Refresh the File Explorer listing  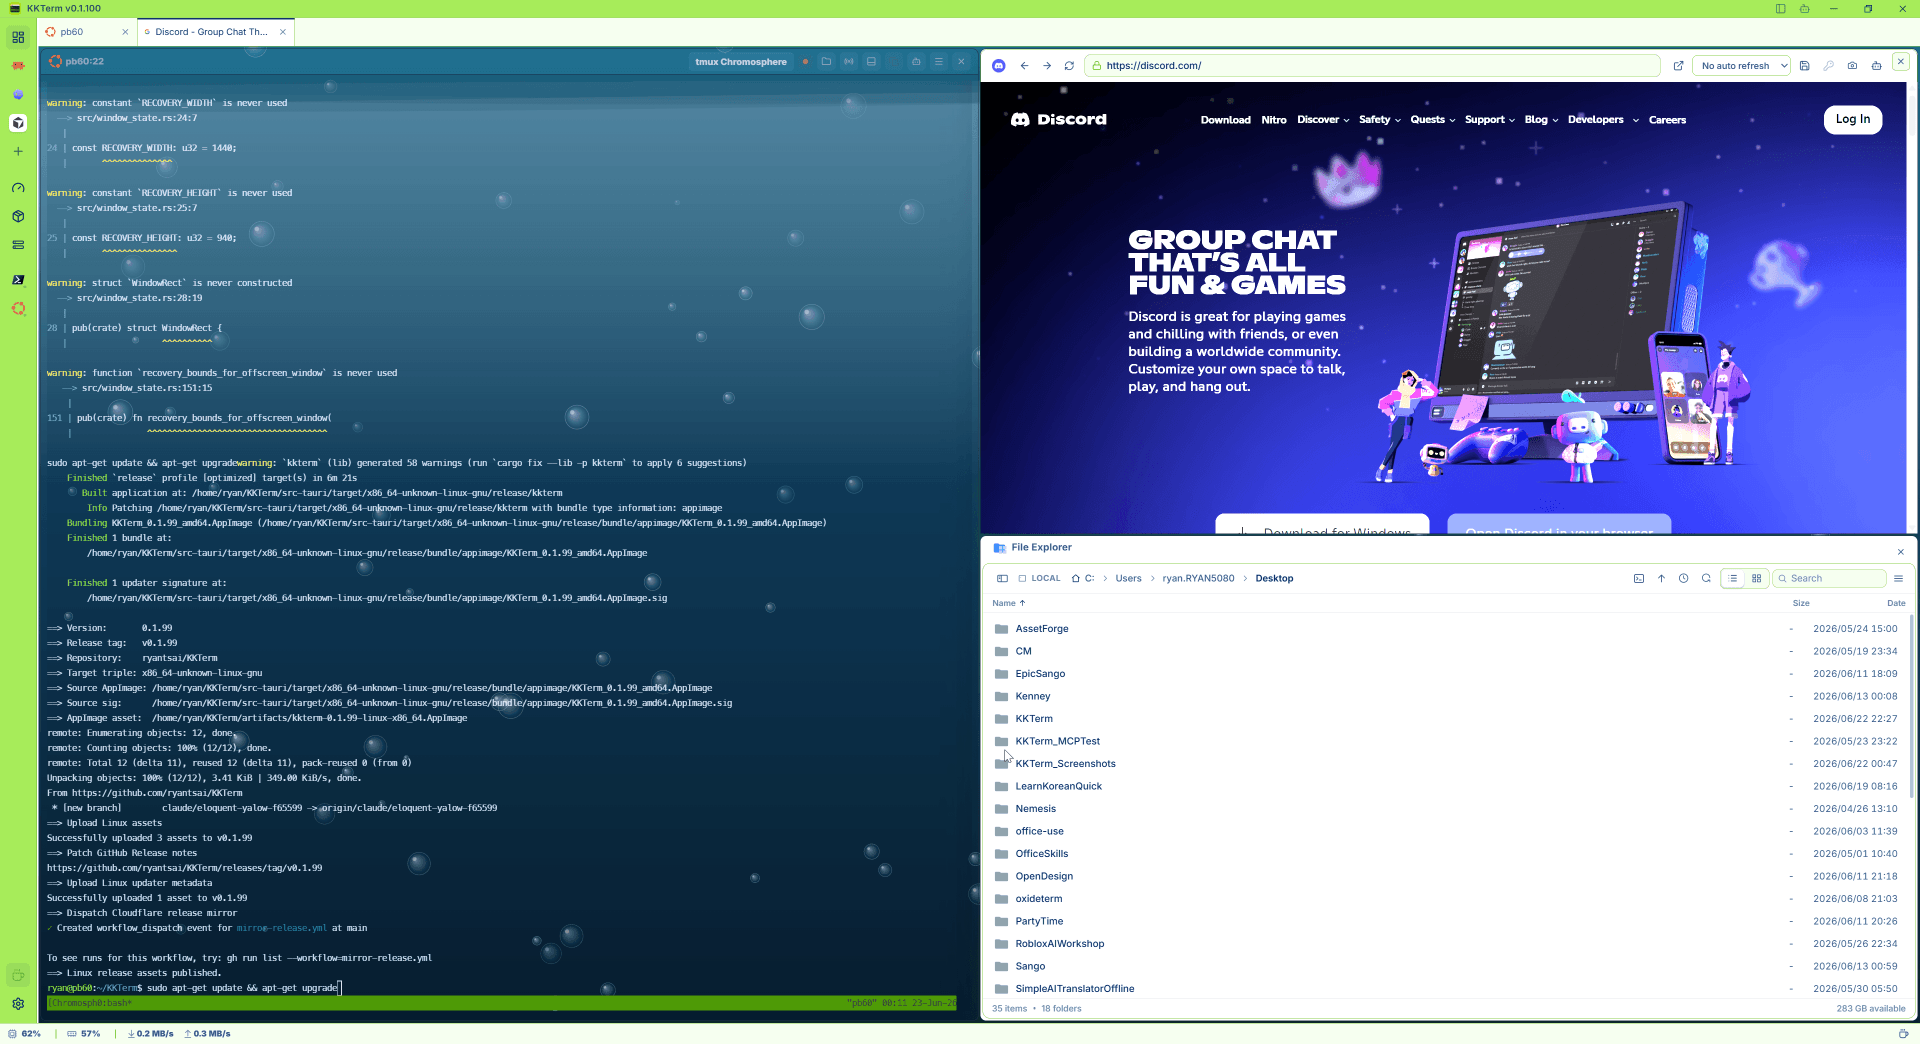pos(1706,578)
